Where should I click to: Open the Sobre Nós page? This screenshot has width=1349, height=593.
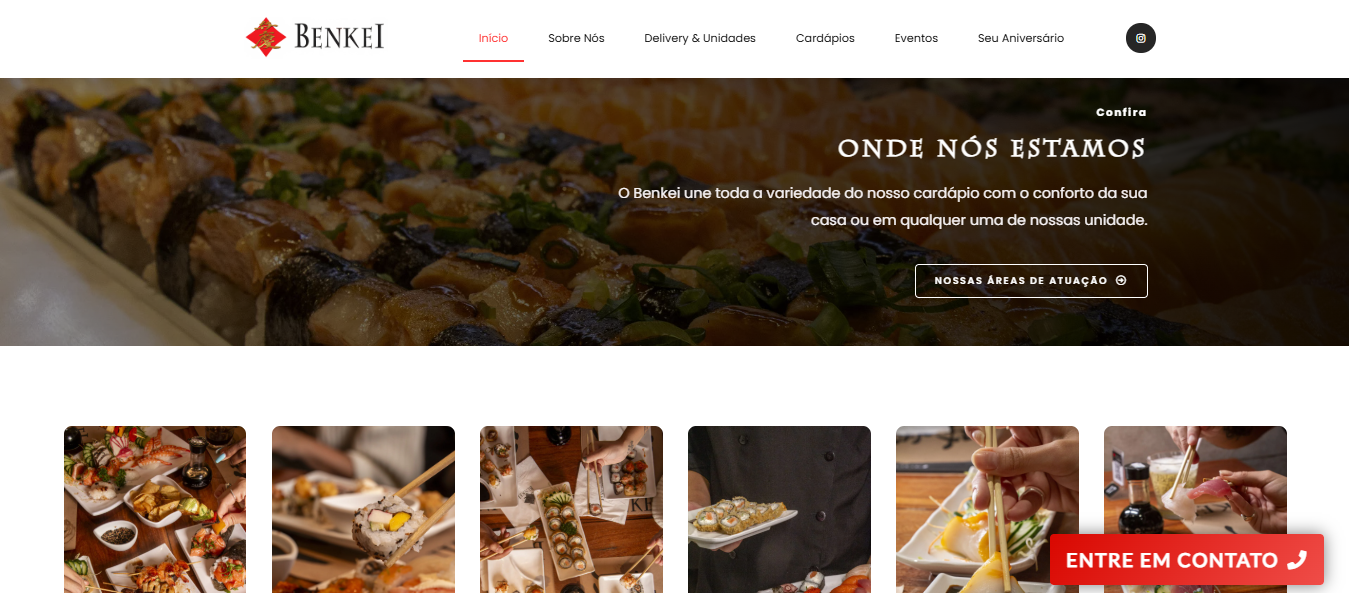point(576,38)
